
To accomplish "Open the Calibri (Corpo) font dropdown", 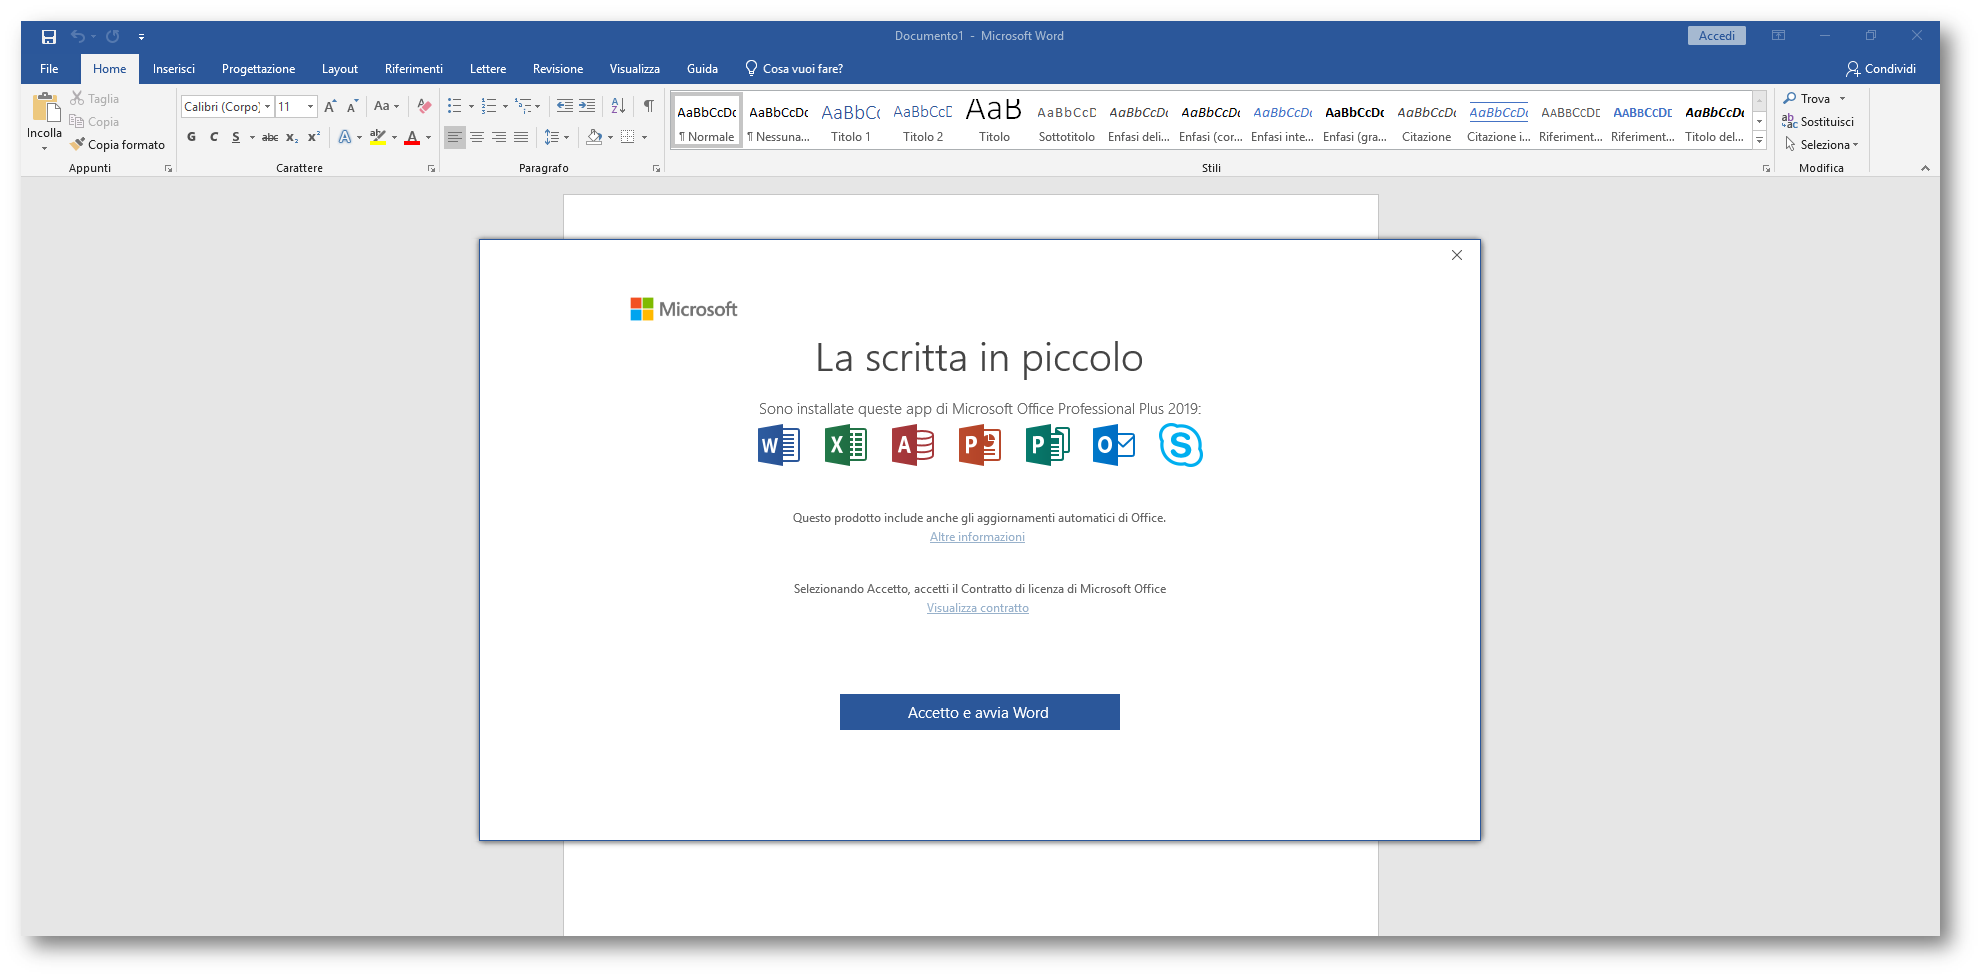I will coord(268,107).
